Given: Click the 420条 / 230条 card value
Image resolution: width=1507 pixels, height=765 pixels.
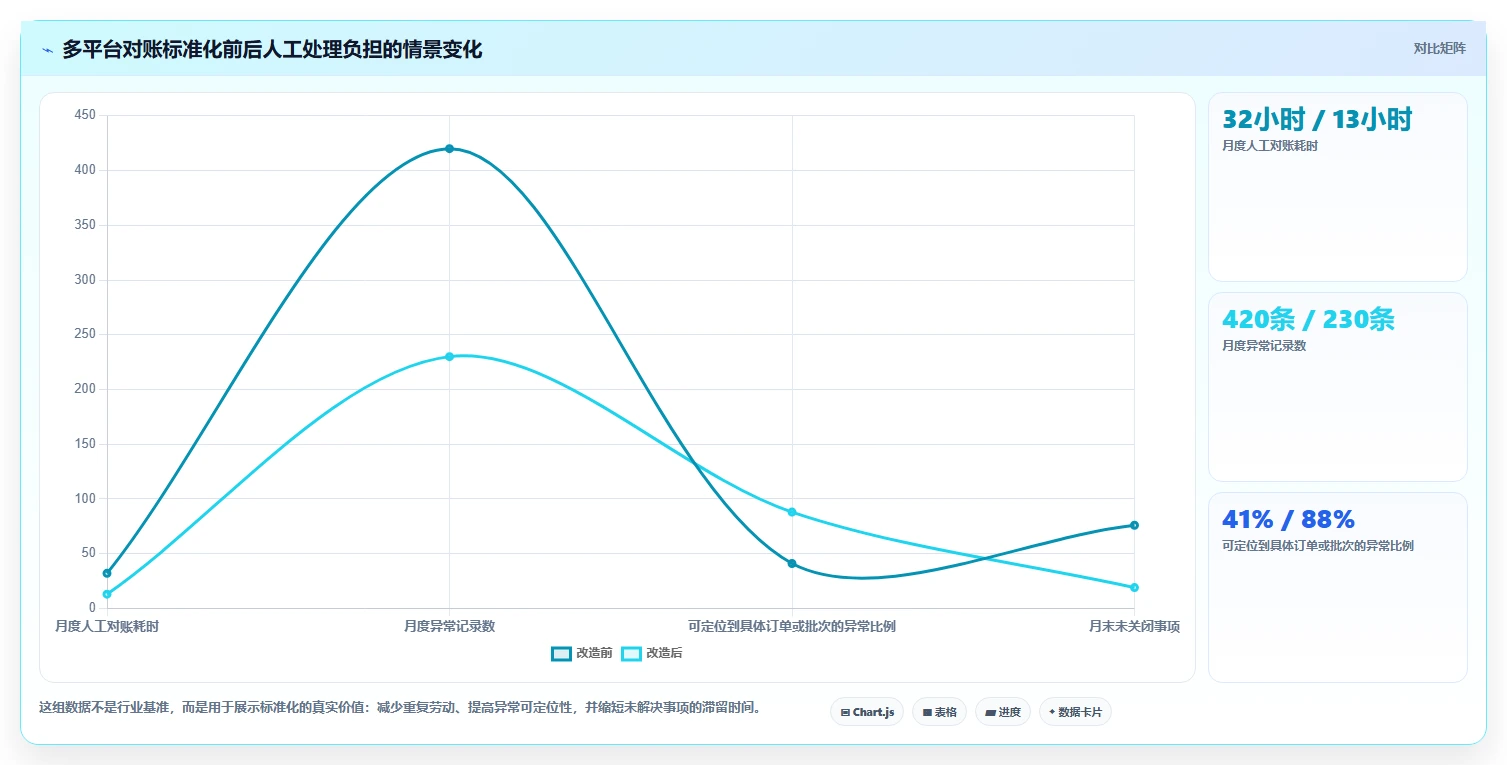Looking at the screenshot, I should [x=1308, y=320].
